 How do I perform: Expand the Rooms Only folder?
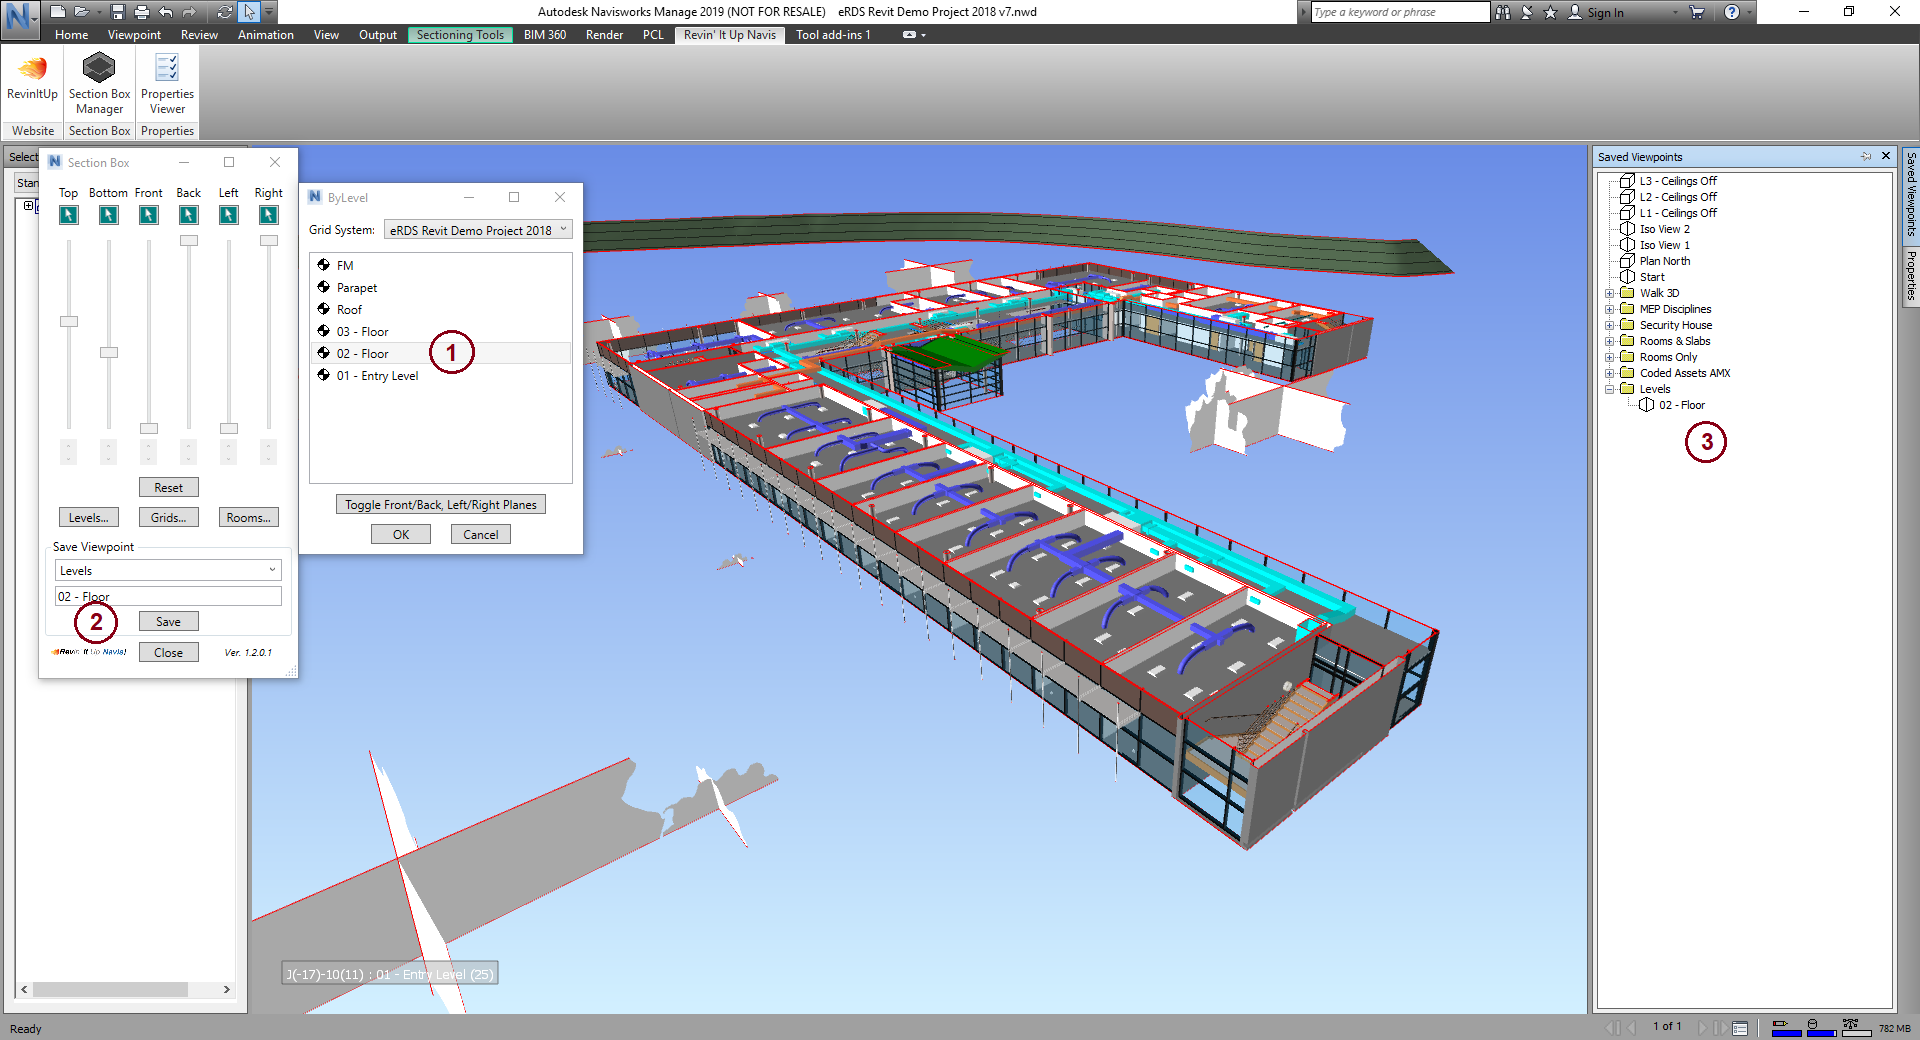(x=1610, y=357)
